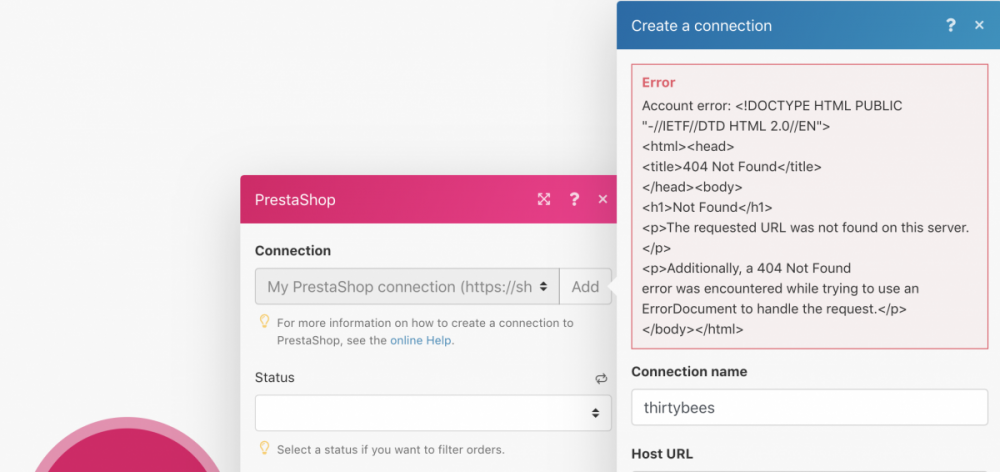Viewport: 1000px width, 472px height.
Task: Open the Status dropdown
Action: [x=433, y=413]
